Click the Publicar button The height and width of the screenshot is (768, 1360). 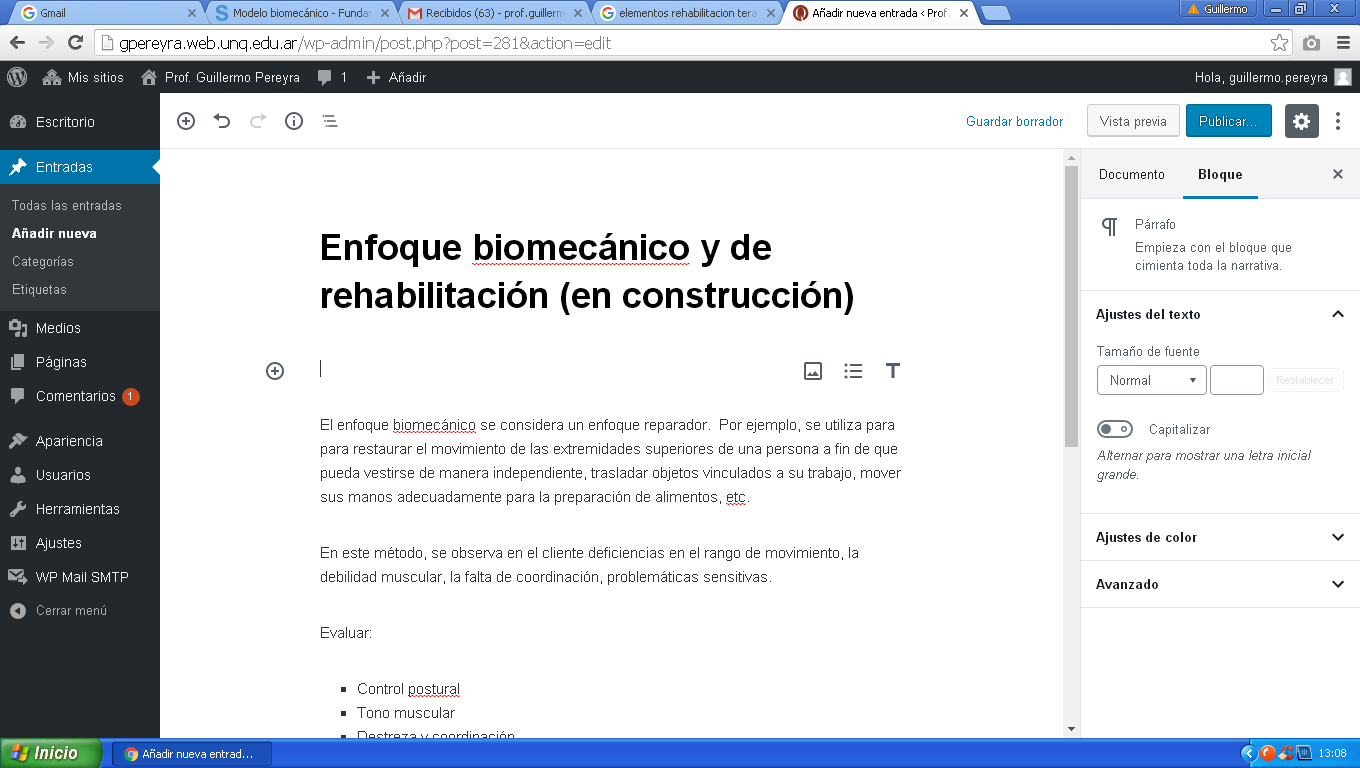[x=1228, y=121]
